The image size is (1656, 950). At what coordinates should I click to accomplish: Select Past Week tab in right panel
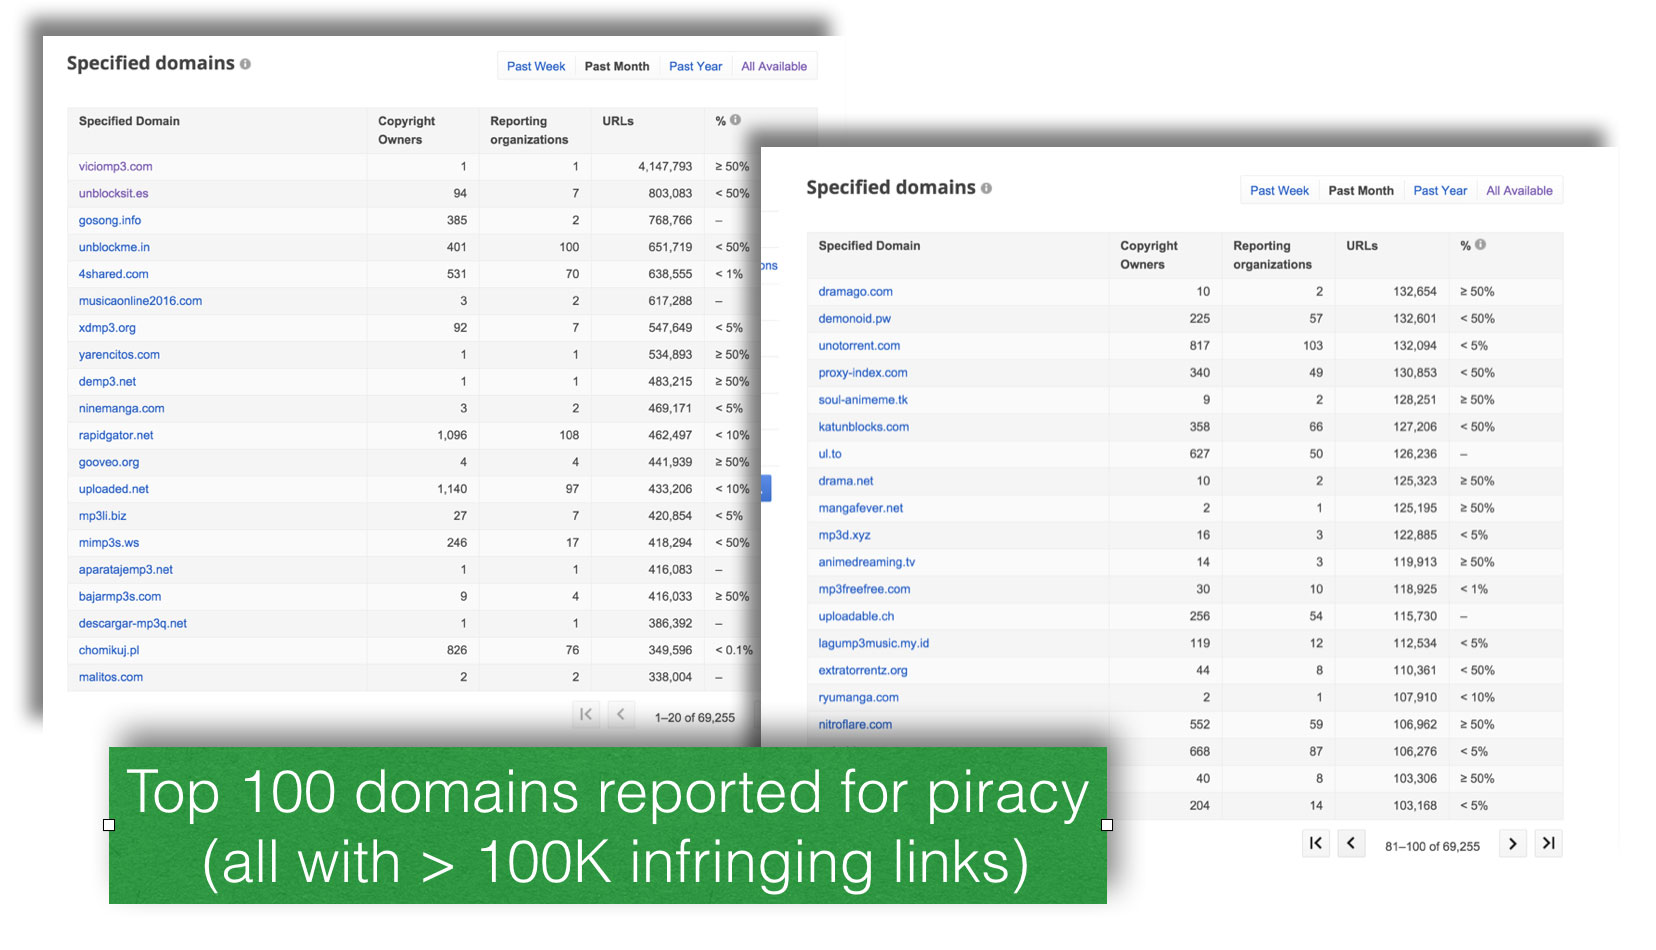tap(1279, 191)
